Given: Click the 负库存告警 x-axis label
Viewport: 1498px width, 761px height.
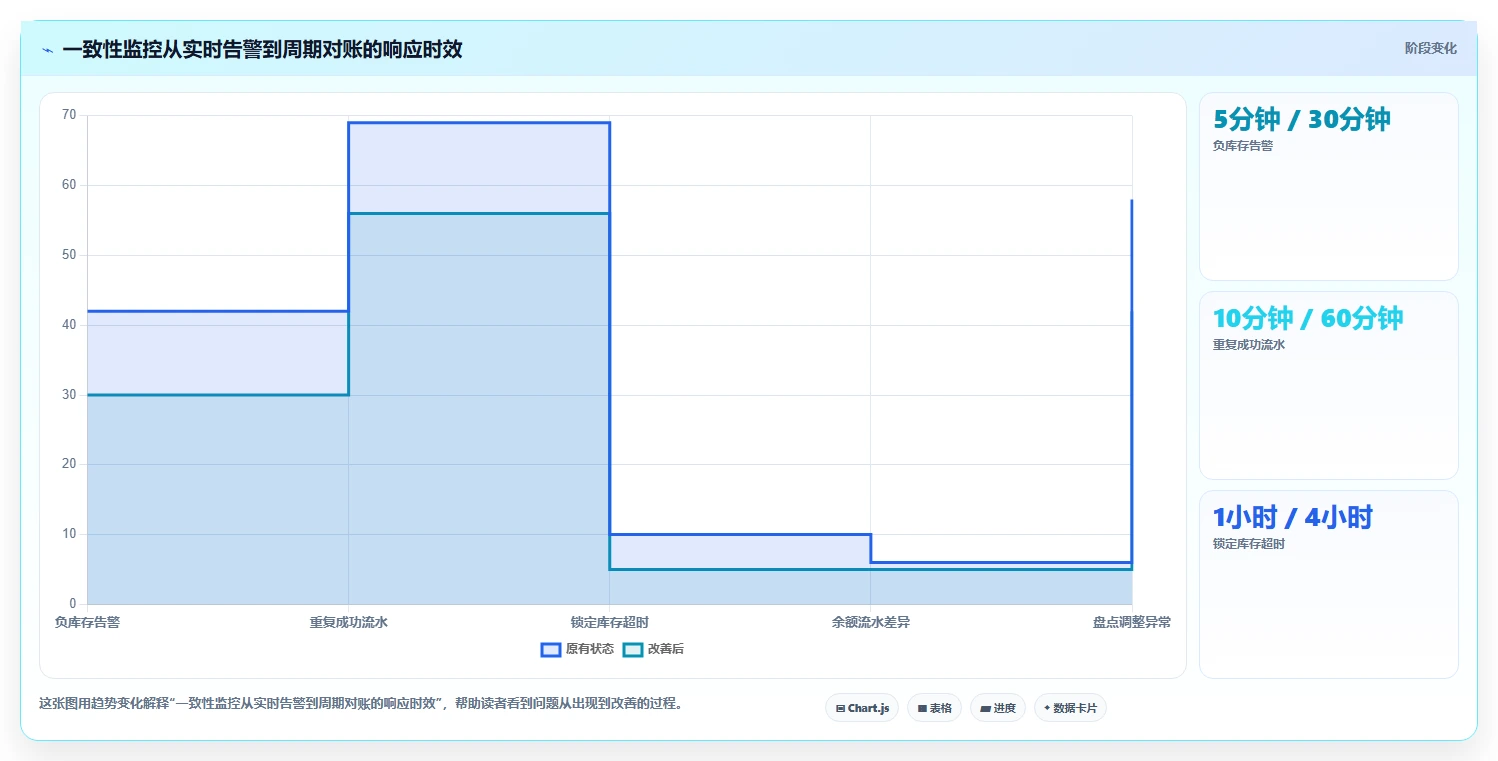Looking at the screenshot, I should pyautogui.click(x=87, y=622).
